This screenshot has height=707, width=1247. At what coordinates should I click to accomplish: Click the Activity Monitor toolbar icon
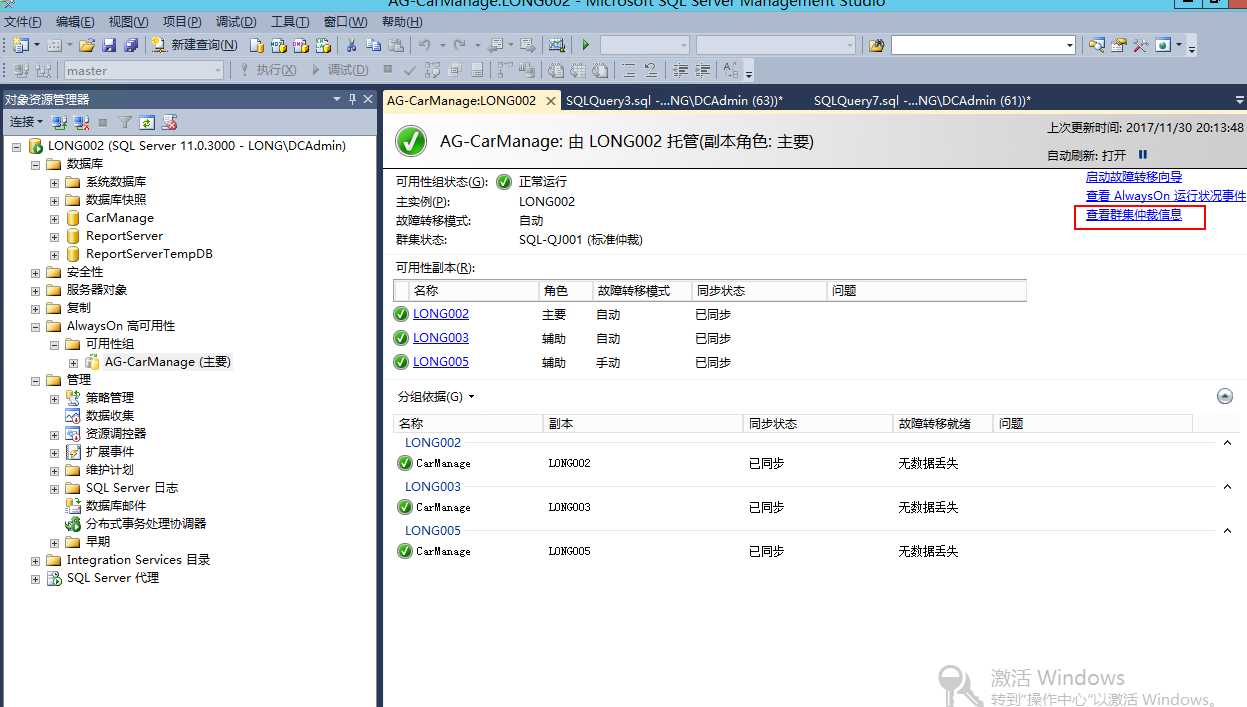pos(557,45)
